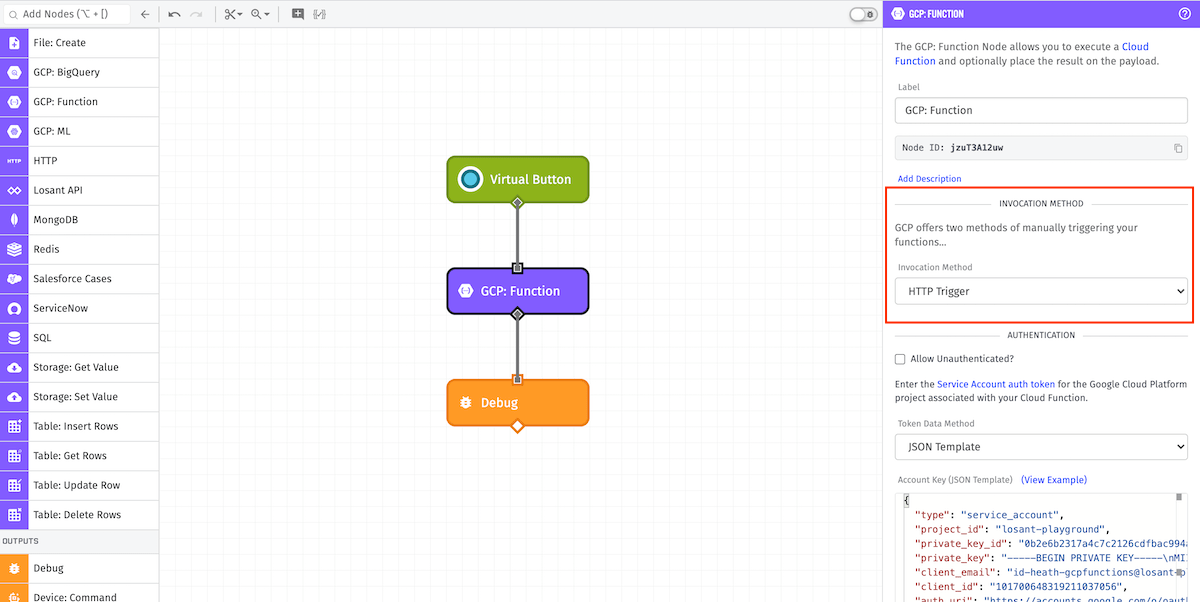Click the Debug node bottom connector diamond
The image size is (1200, 602).
(517, 426)
